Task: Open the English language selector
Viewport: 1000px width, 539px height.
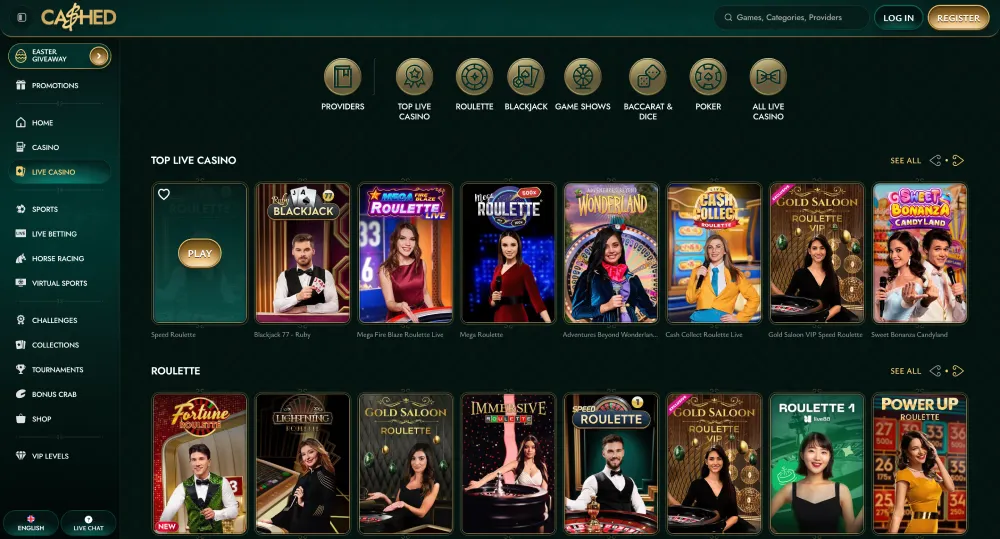Action: point(30,523)
